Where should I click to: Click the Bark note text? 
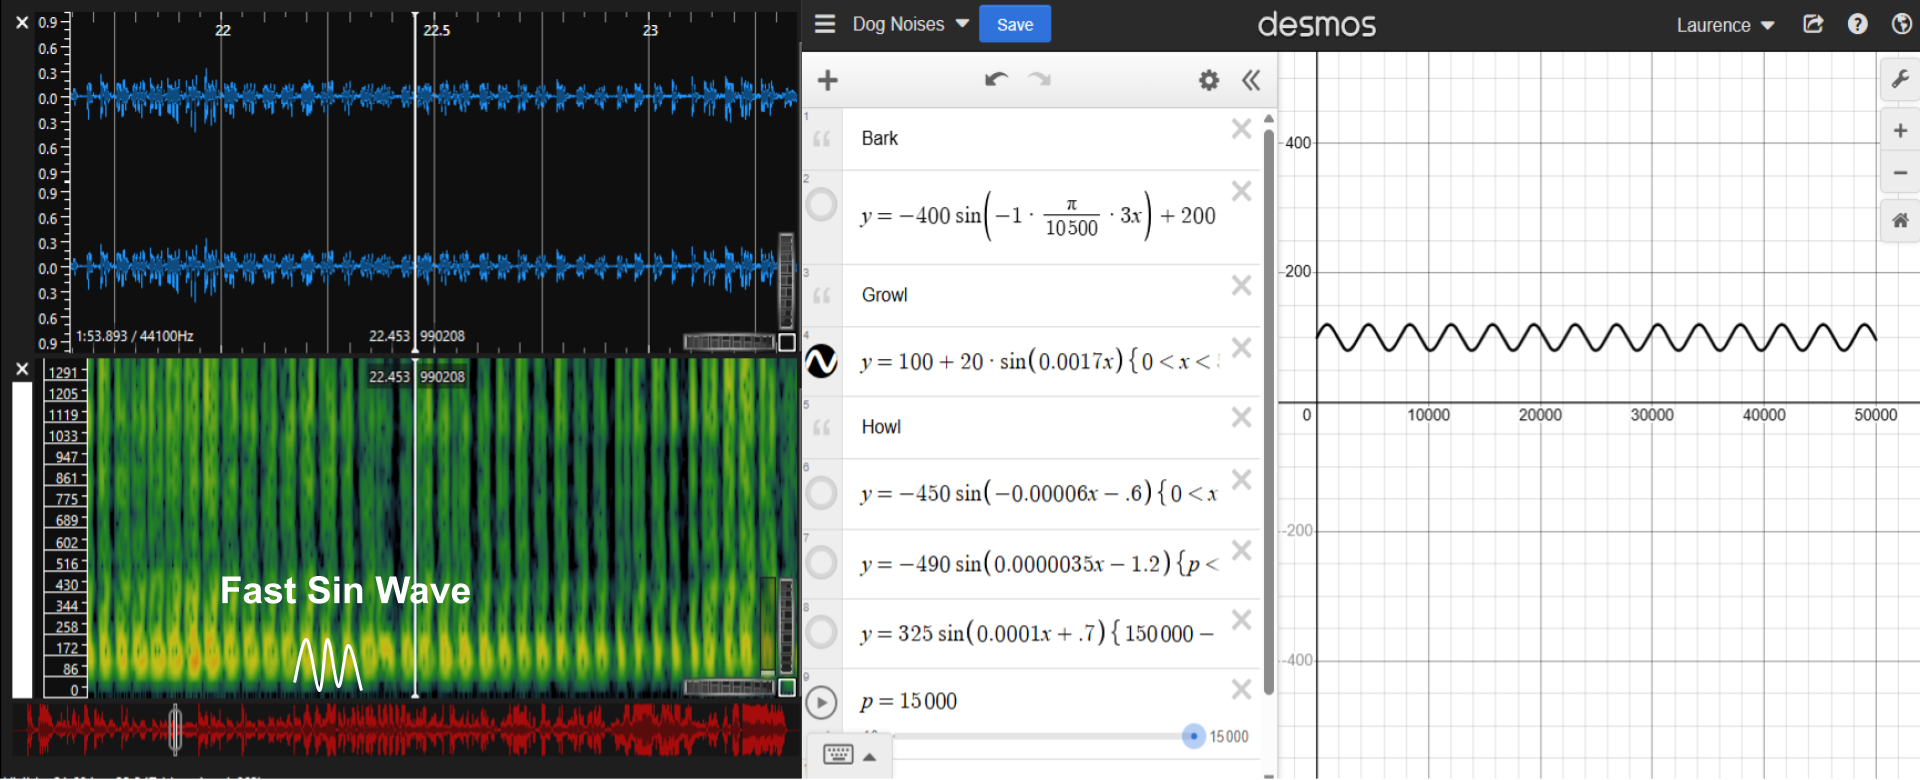pyautogui.click(x=880, y=138)
